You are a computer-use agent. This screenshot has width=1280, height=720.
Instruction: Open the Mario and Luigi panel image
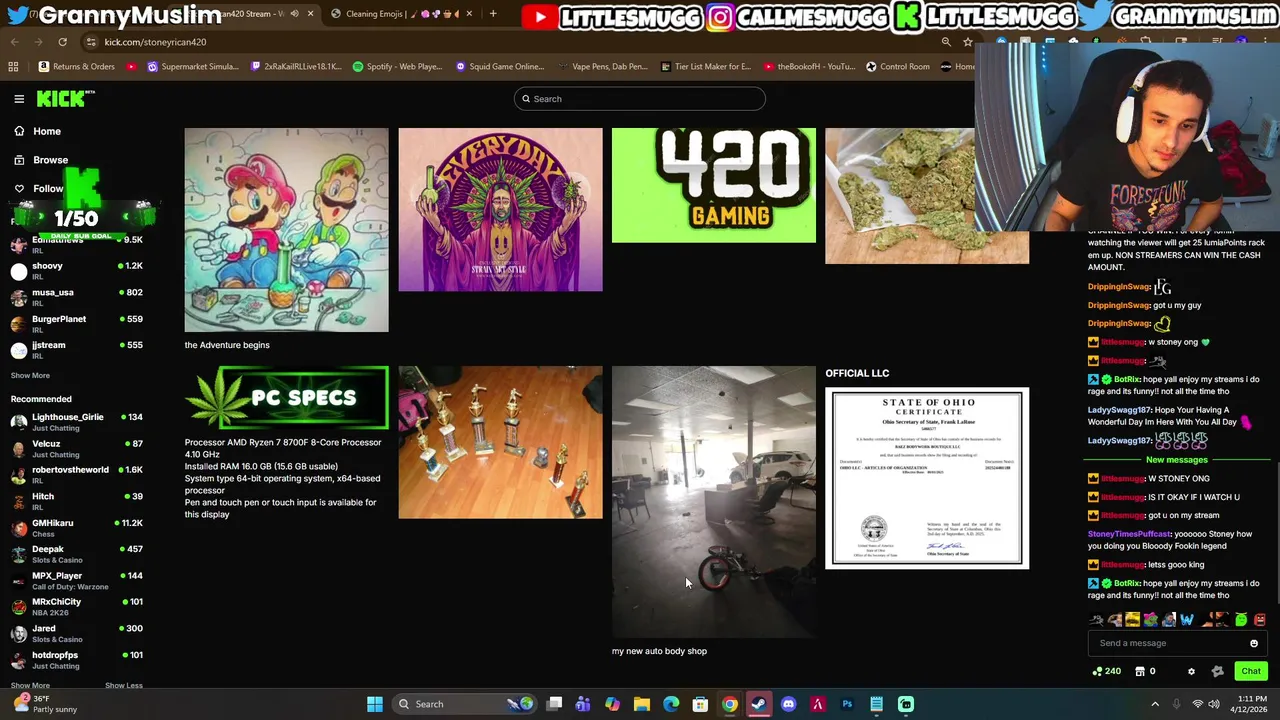point(286,230)
